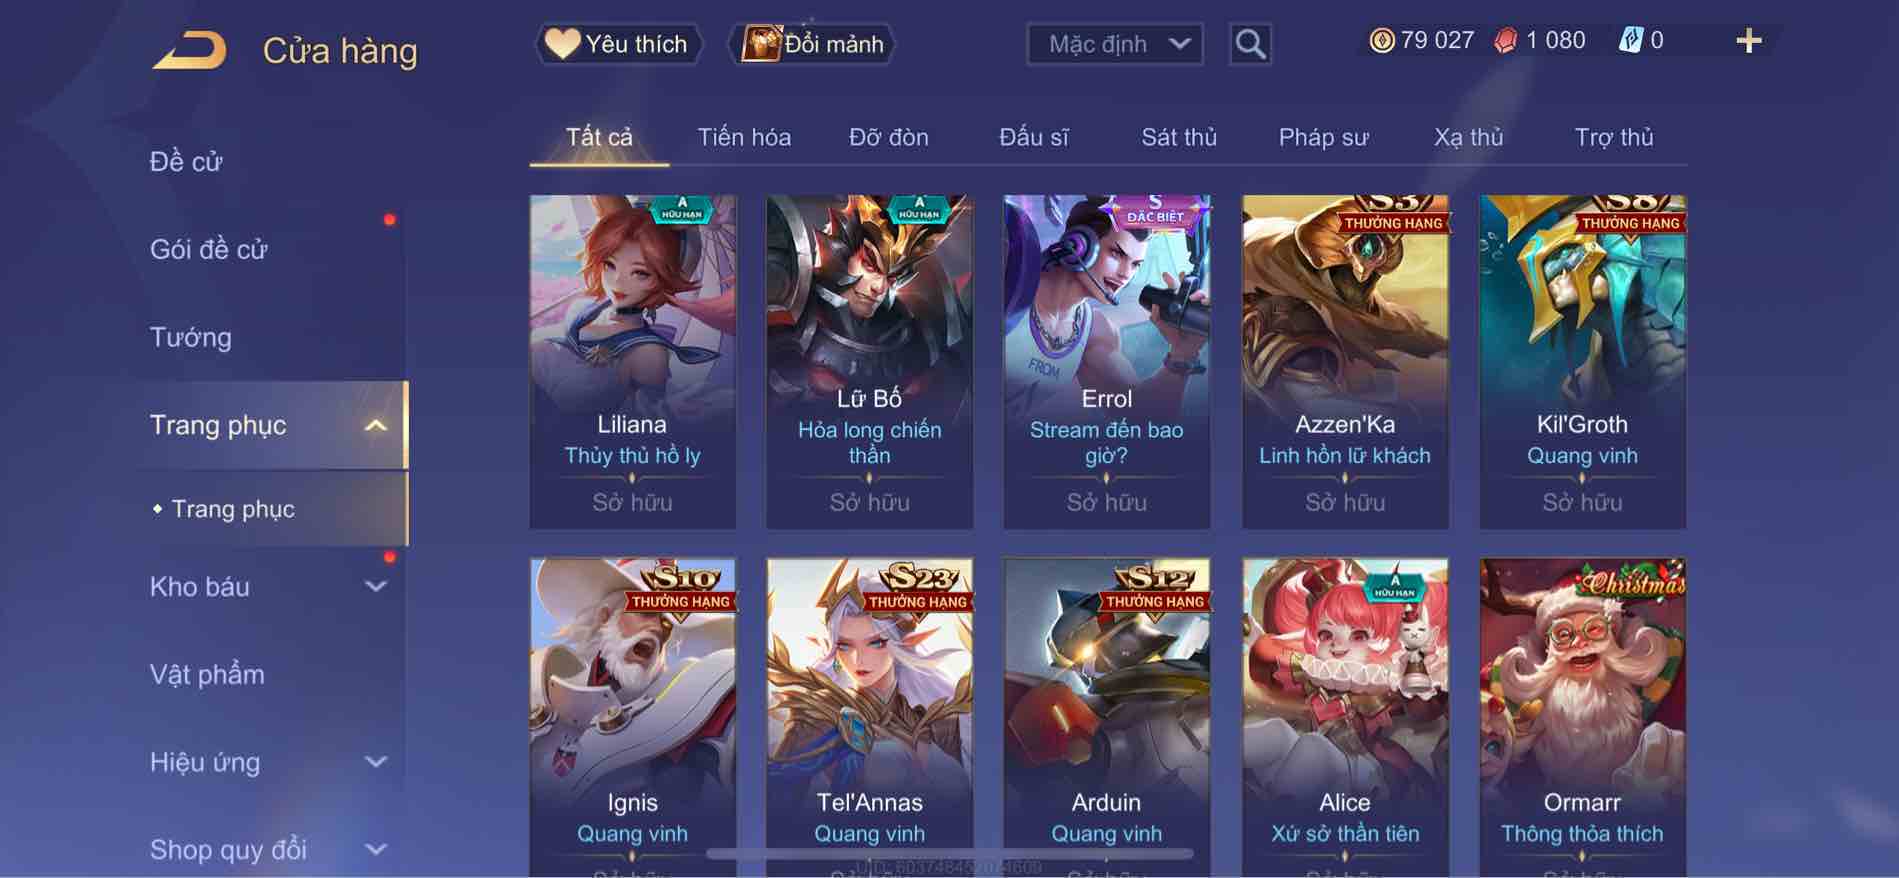The image size is (1899, 878).
Task: Open the search magnifier icon
Action: pos(1250,44)
